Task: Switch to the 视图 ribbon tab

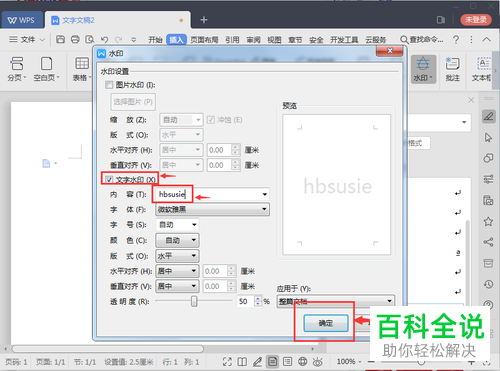Action: (x=274, y=40)
